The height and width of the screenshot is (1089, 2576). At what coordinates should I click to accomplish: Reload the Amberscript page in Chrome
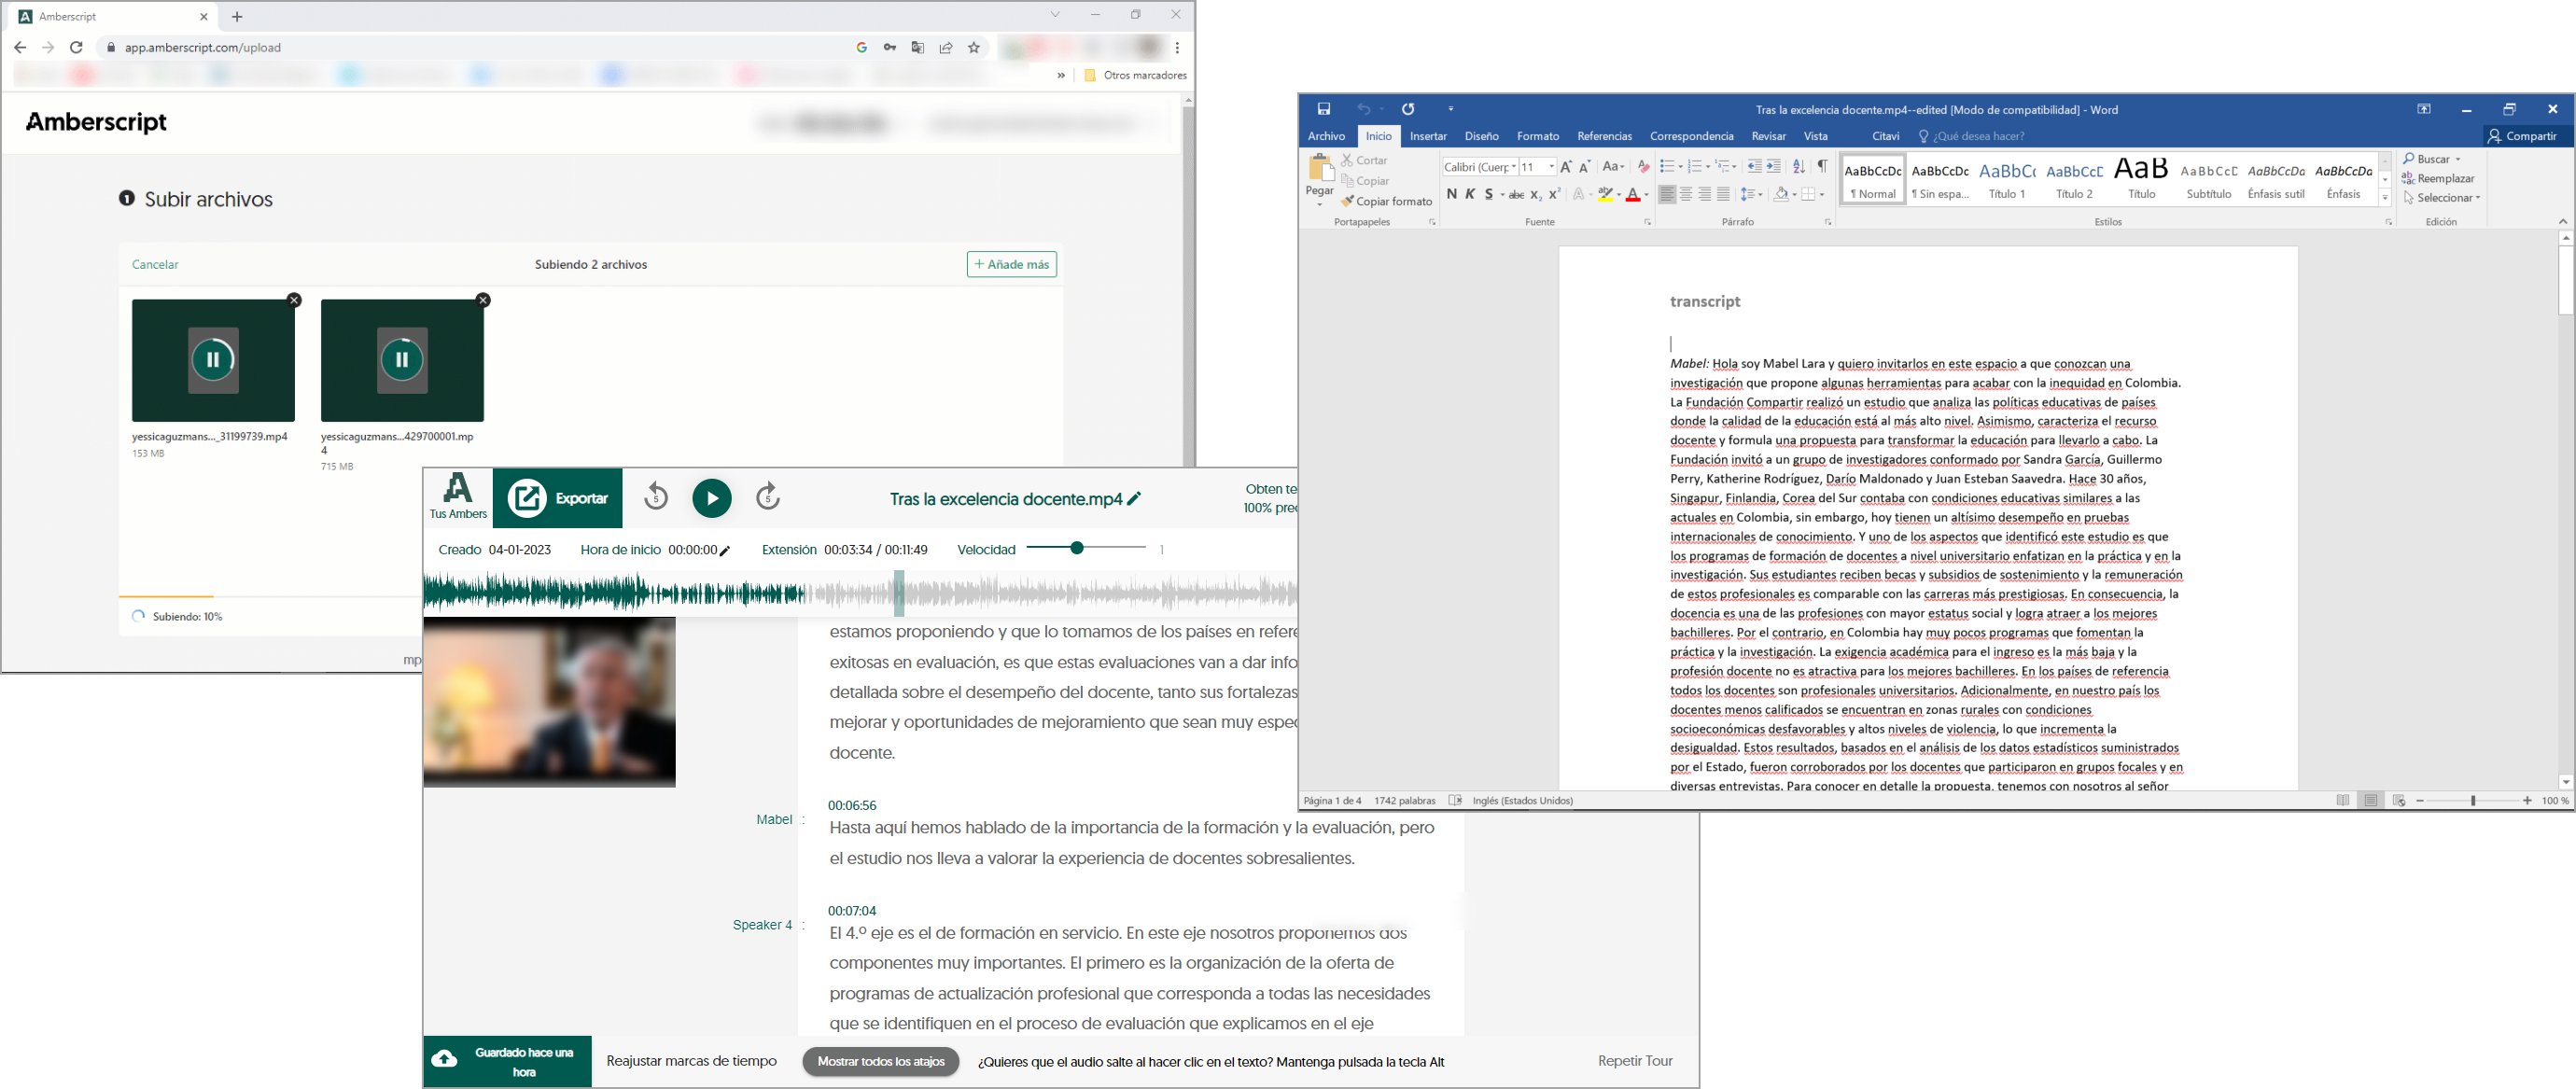[x=76, y=47]
